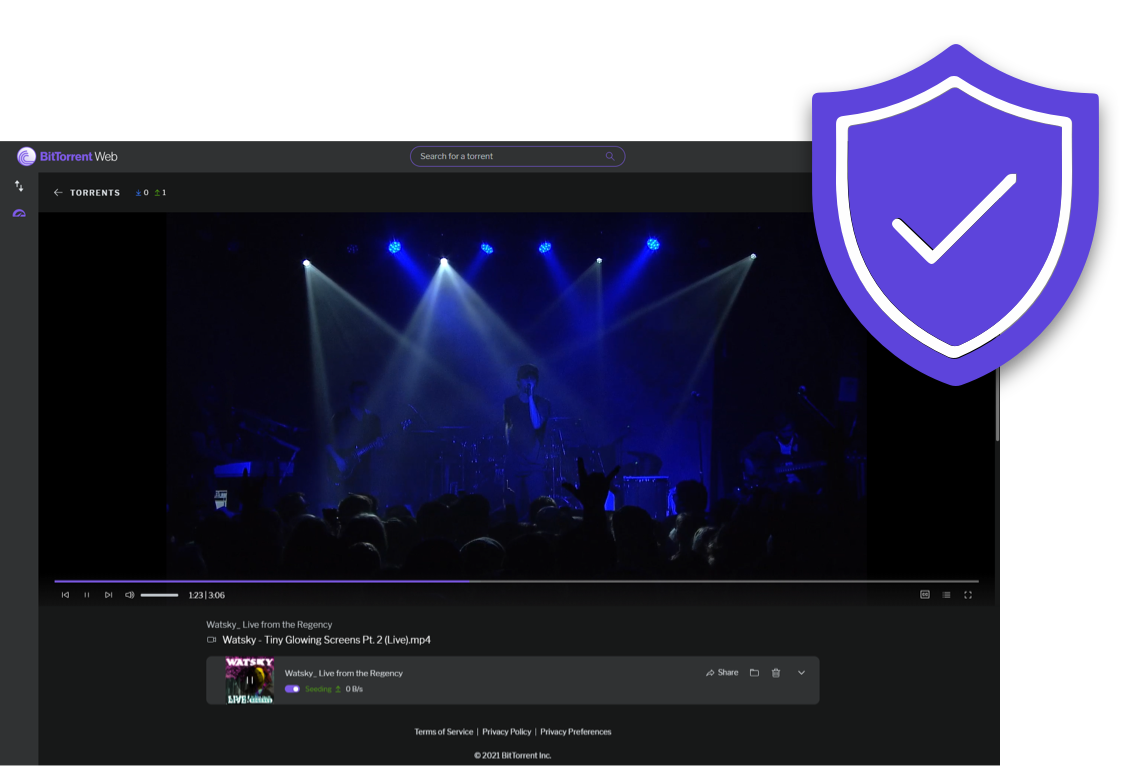Viewport: 1144px width, 766px height.
Task: Click the Watsky album thumbnail
Action: pos(250,680)
